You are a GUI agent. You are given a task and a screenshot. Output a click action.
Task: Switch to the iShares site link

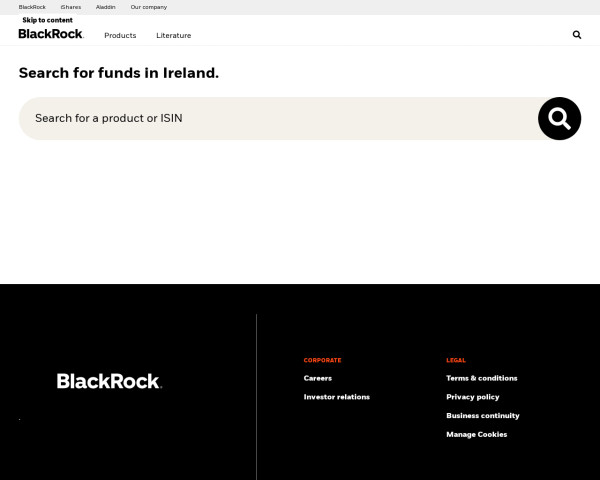click(70, 7)
